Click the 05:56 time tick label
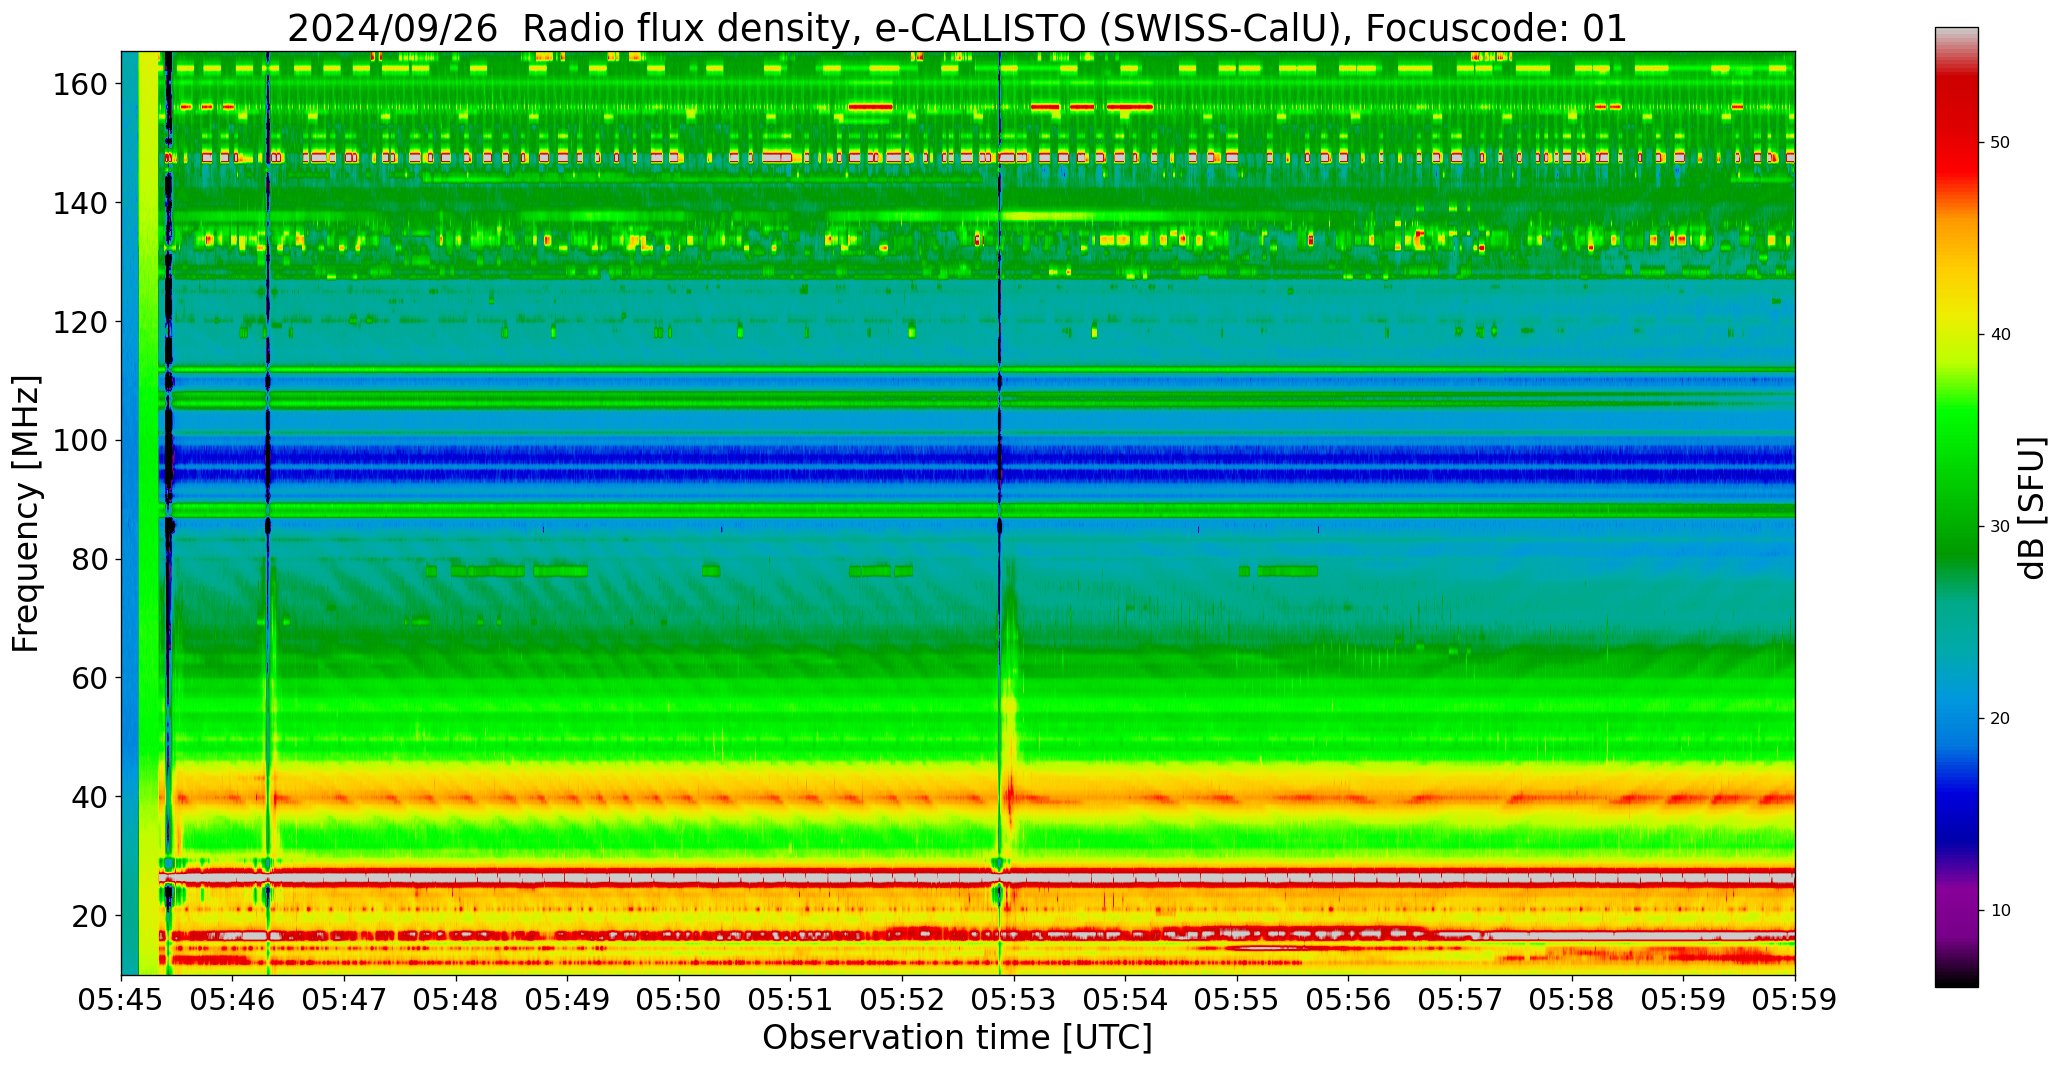Viewport: 2062px width, 1067px height. [1348, 1000]
